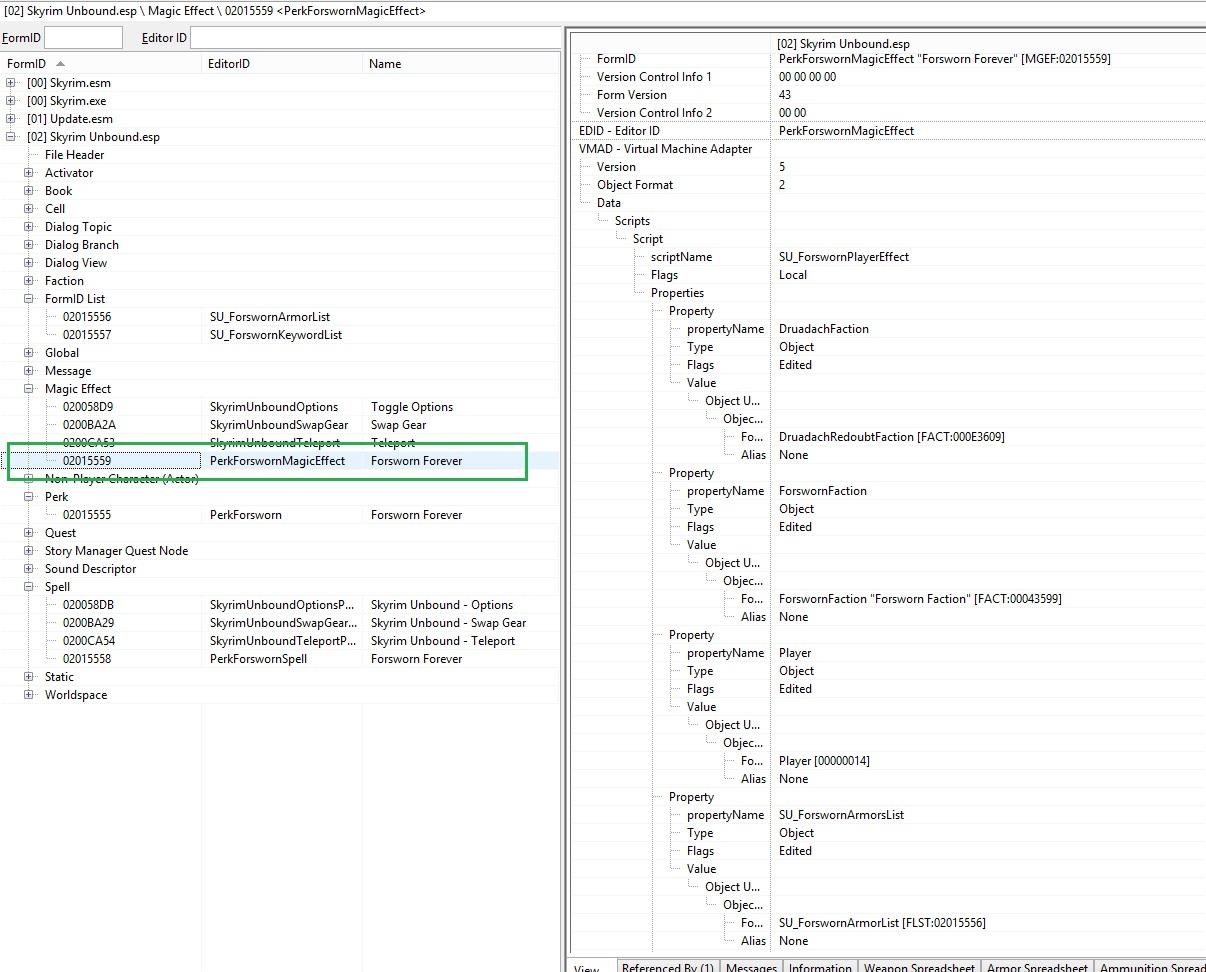Collapse the Spell group

click(29, 587)
